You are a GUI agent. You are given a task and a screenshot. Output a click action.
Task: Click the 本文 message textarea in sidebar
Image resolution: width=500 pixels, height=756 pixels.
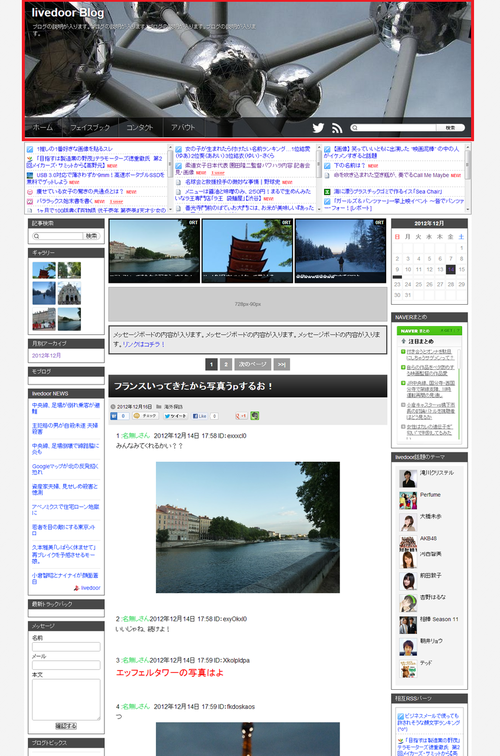pos(66,700)
